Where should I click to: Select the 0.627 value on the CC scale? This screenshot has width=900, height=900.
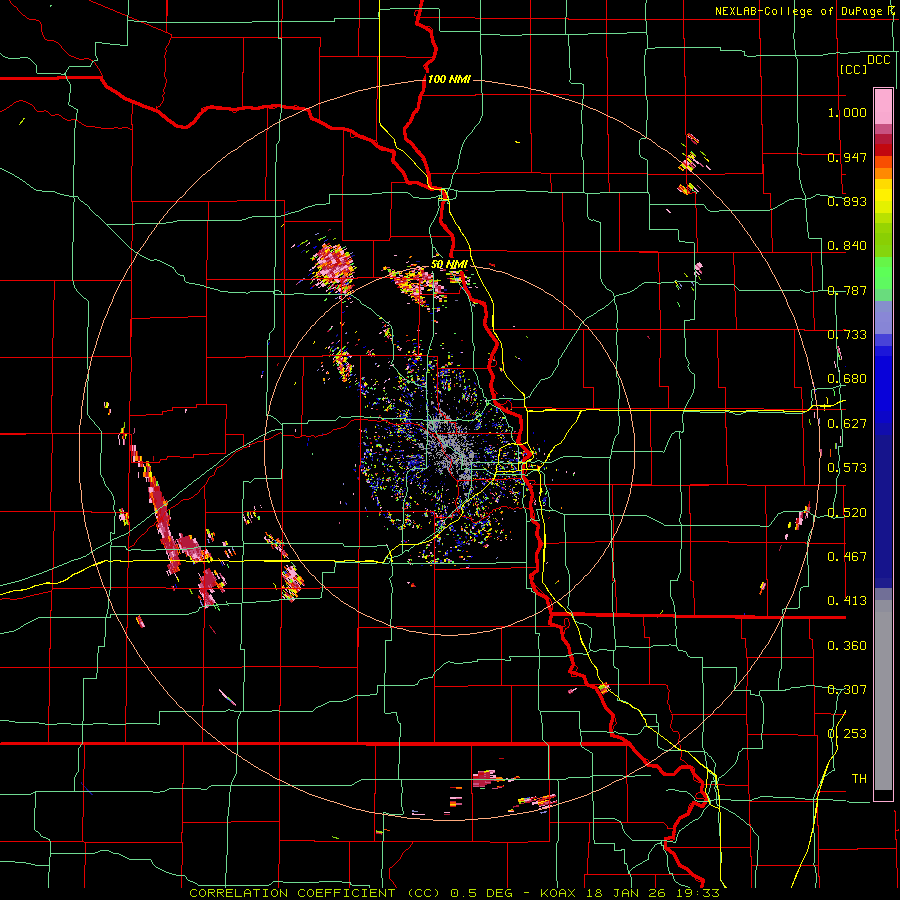point(847,424)
